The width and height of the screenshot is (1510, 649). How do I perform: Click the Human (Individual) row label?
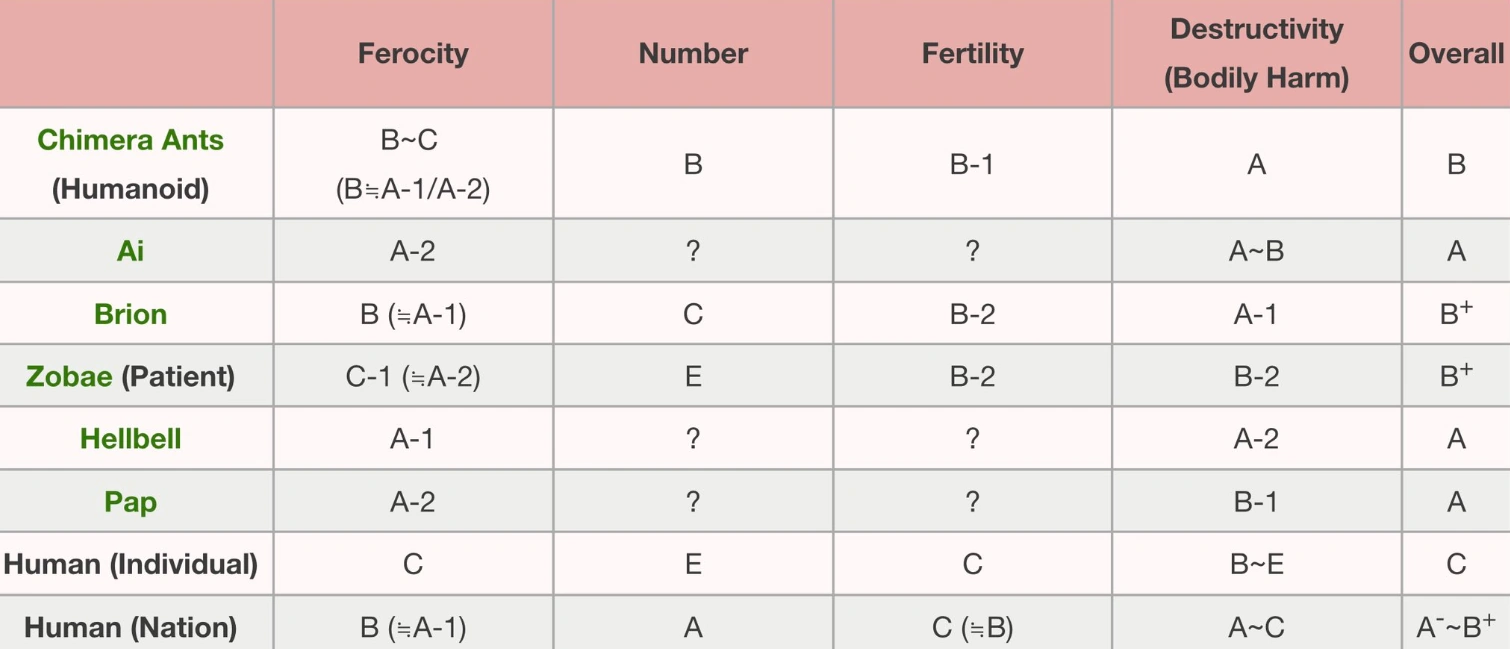pos(131,564)
